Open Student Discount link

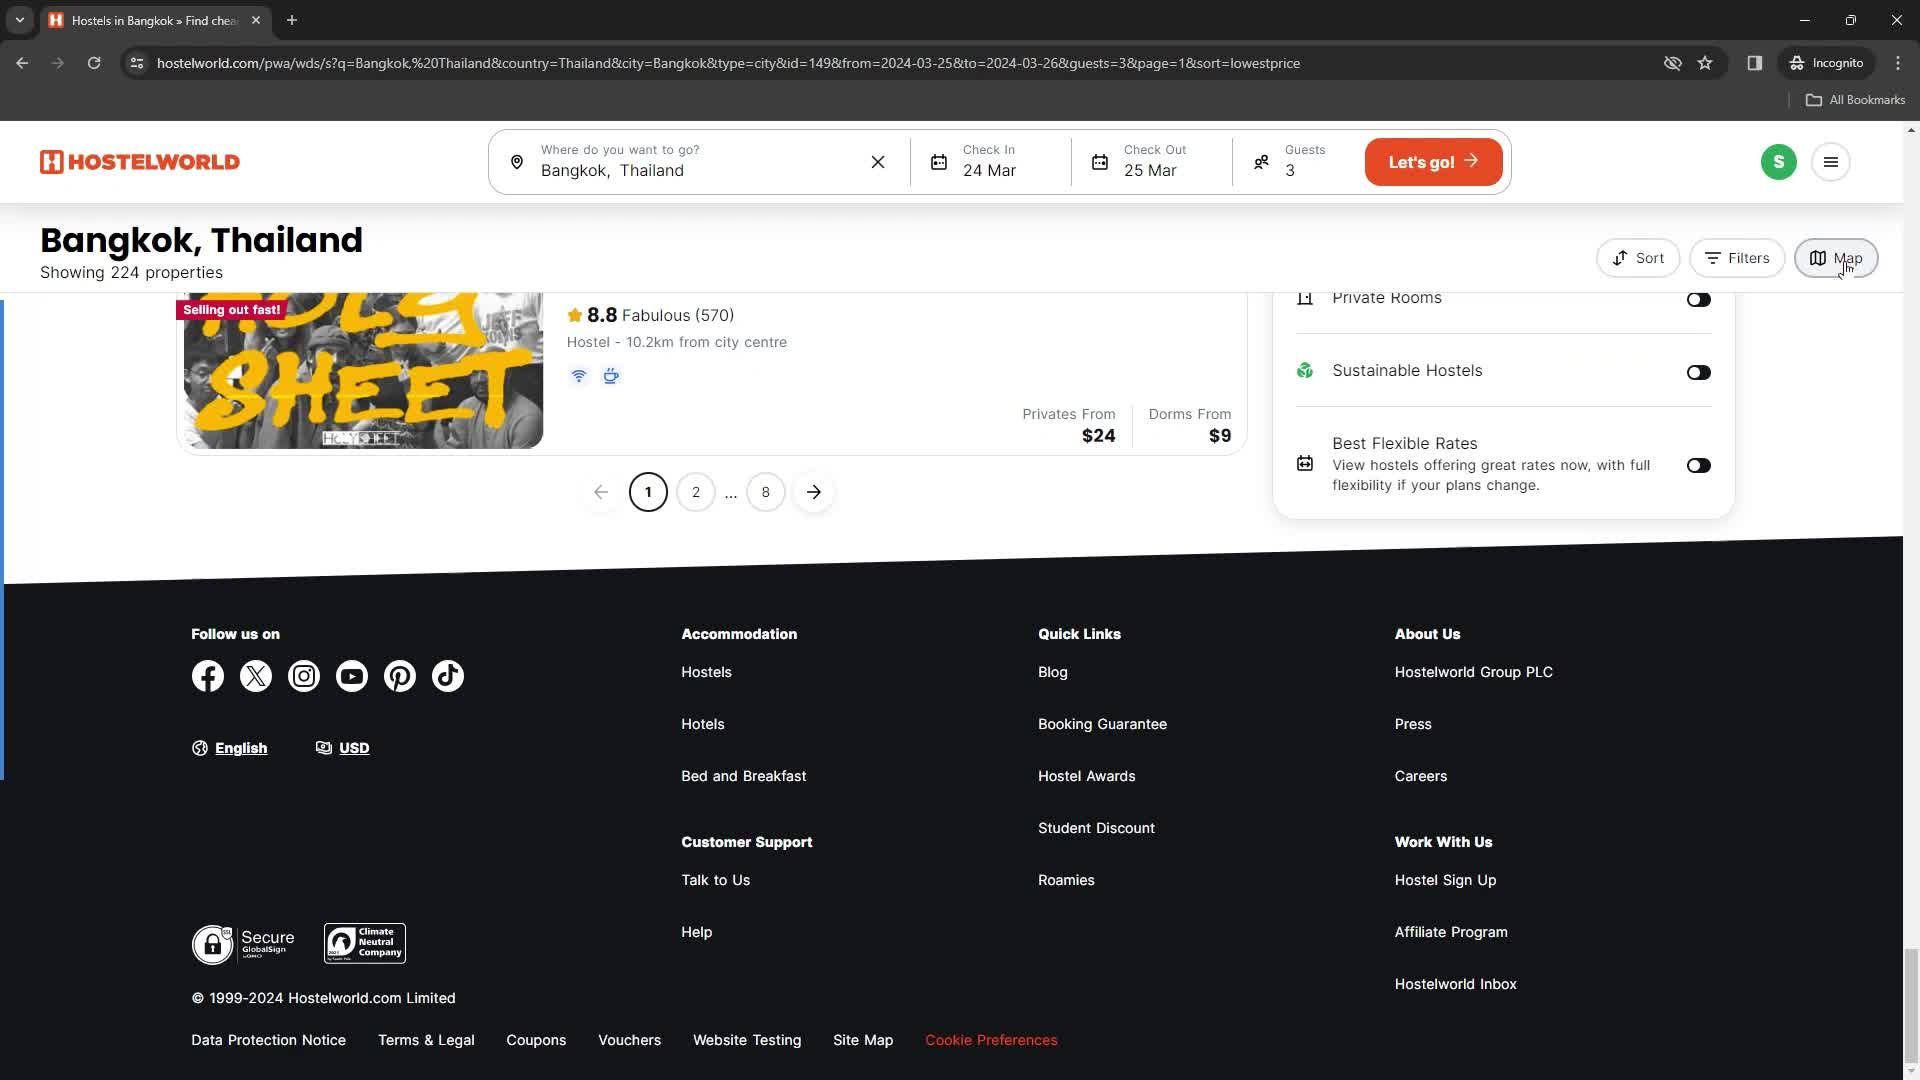(1096, 829)
